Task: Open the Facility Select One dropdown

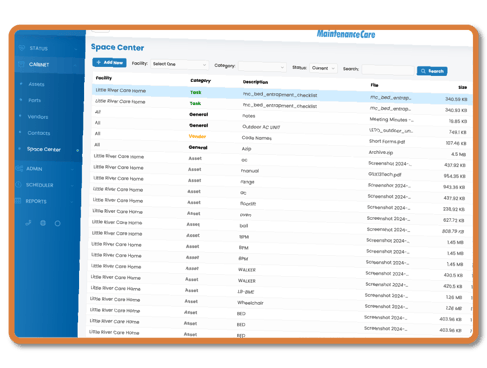Action: click(179, 64)
